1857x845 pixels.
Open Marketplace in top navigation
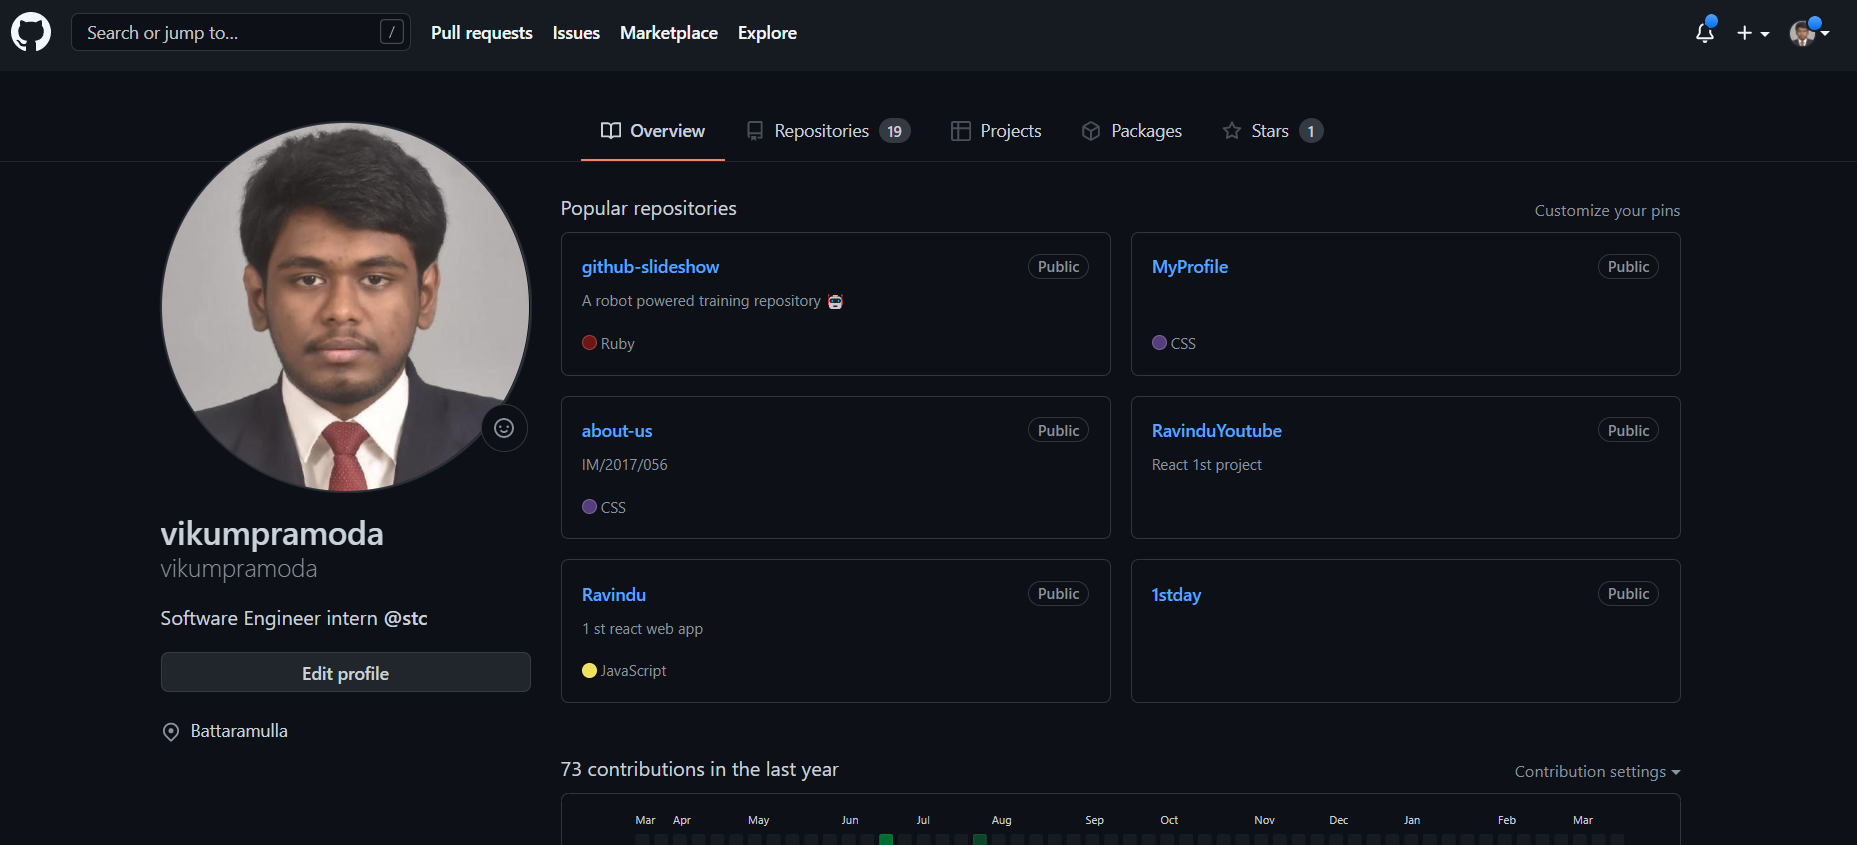click(668, 33)
